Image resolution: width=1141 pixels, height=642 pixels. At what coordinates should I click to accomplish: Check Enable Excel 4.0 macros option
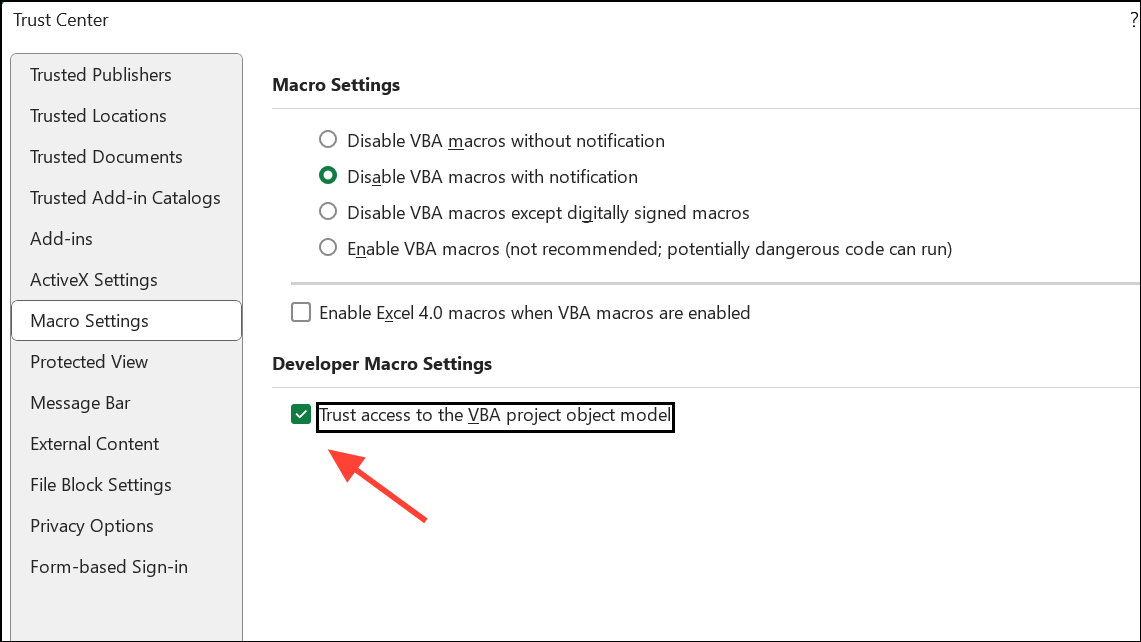pyautogui.click(x=301, y=312)
